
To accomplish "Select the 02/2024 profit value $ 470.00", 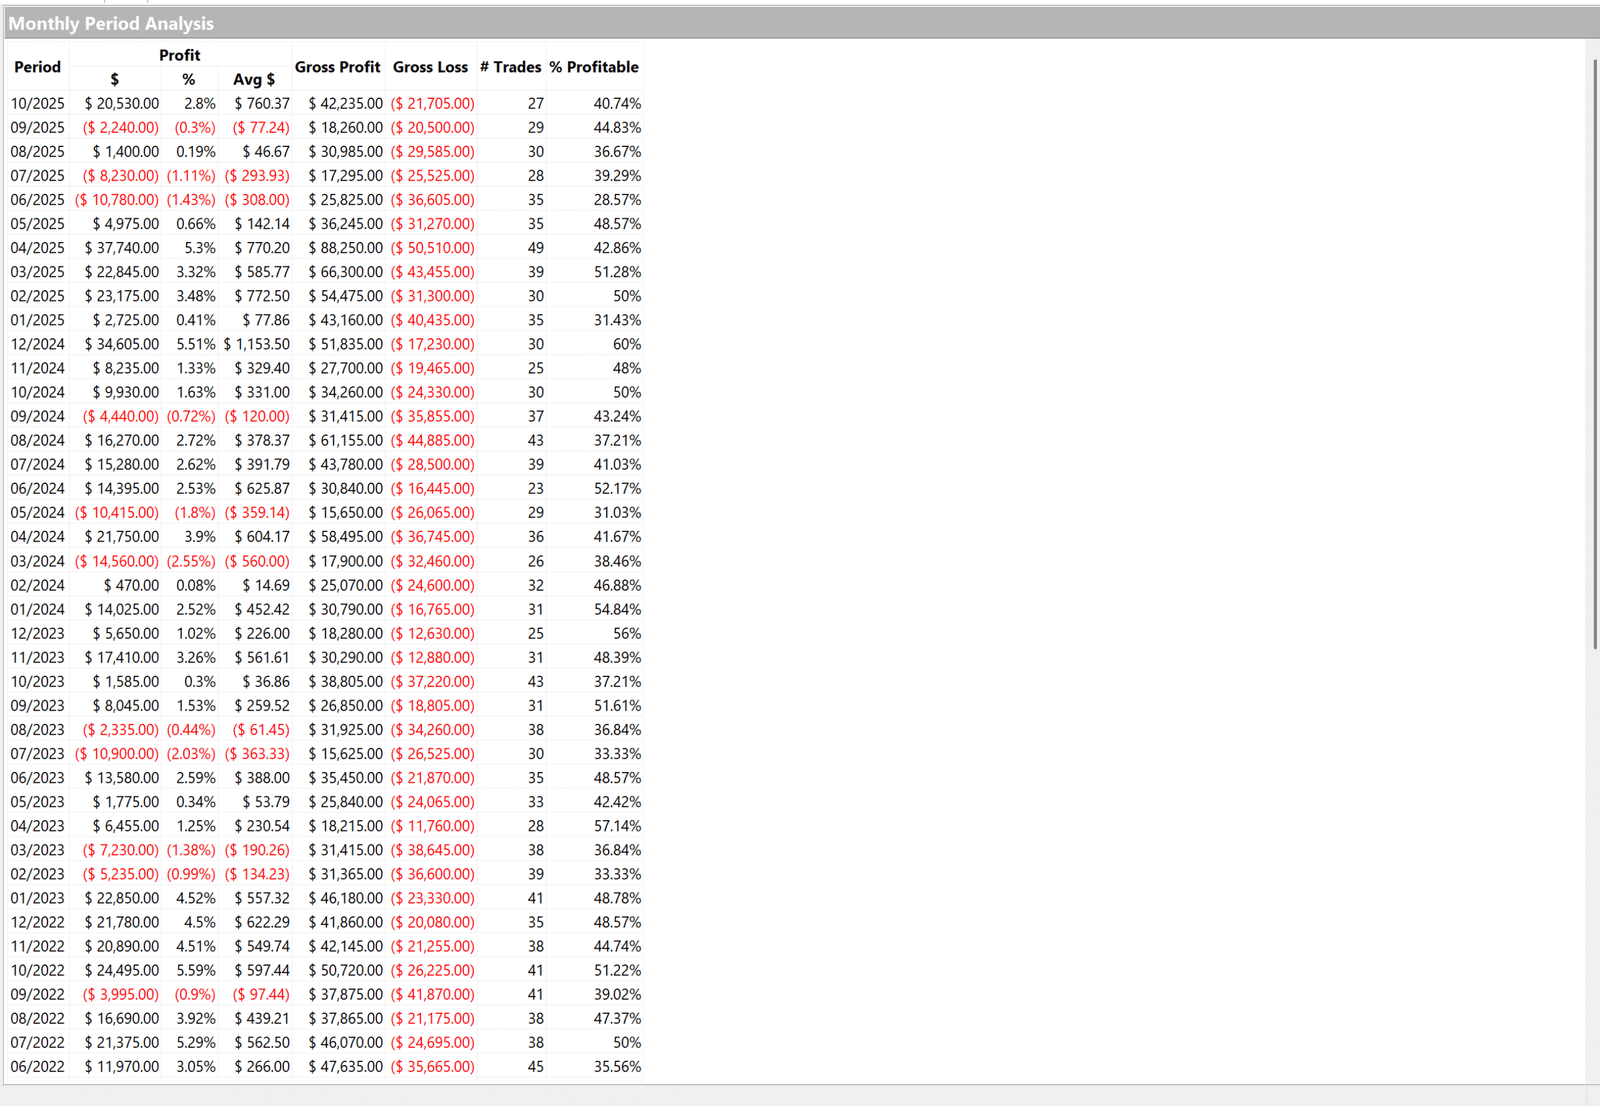I will coord(131,585).
